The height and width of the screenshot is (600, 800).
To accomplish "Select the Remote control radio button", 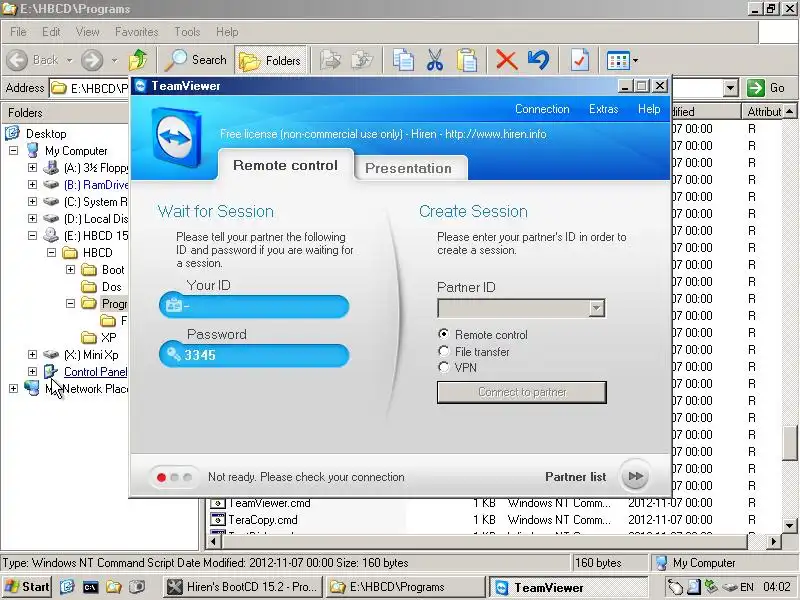I will tap(444, 334).
